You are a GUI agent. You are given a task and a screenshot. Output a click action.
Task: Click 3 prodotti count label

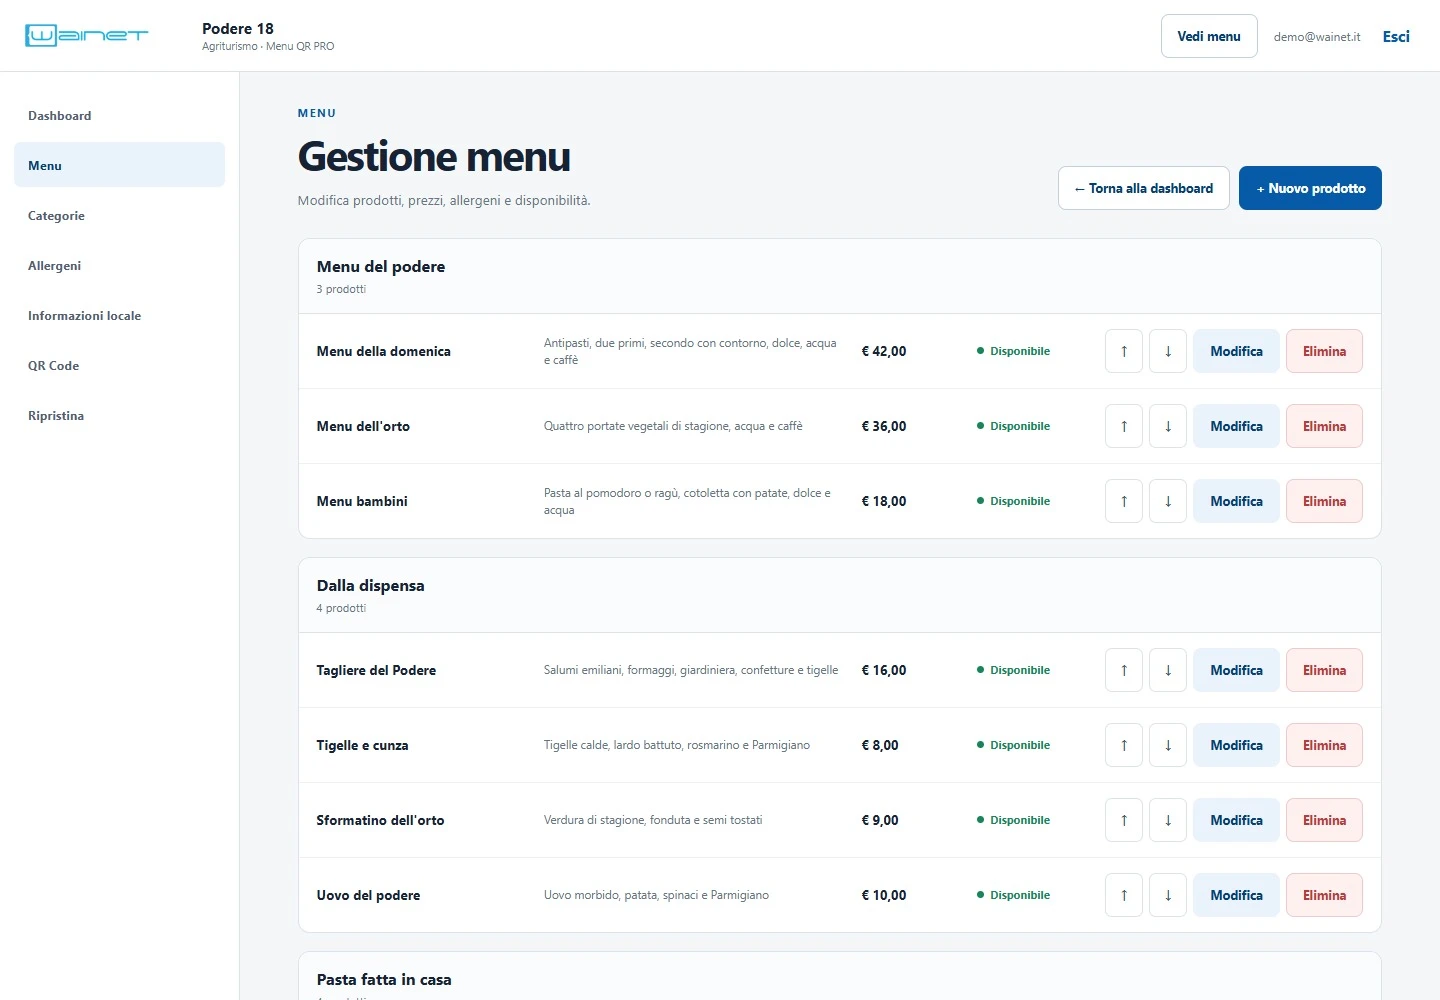341,289
